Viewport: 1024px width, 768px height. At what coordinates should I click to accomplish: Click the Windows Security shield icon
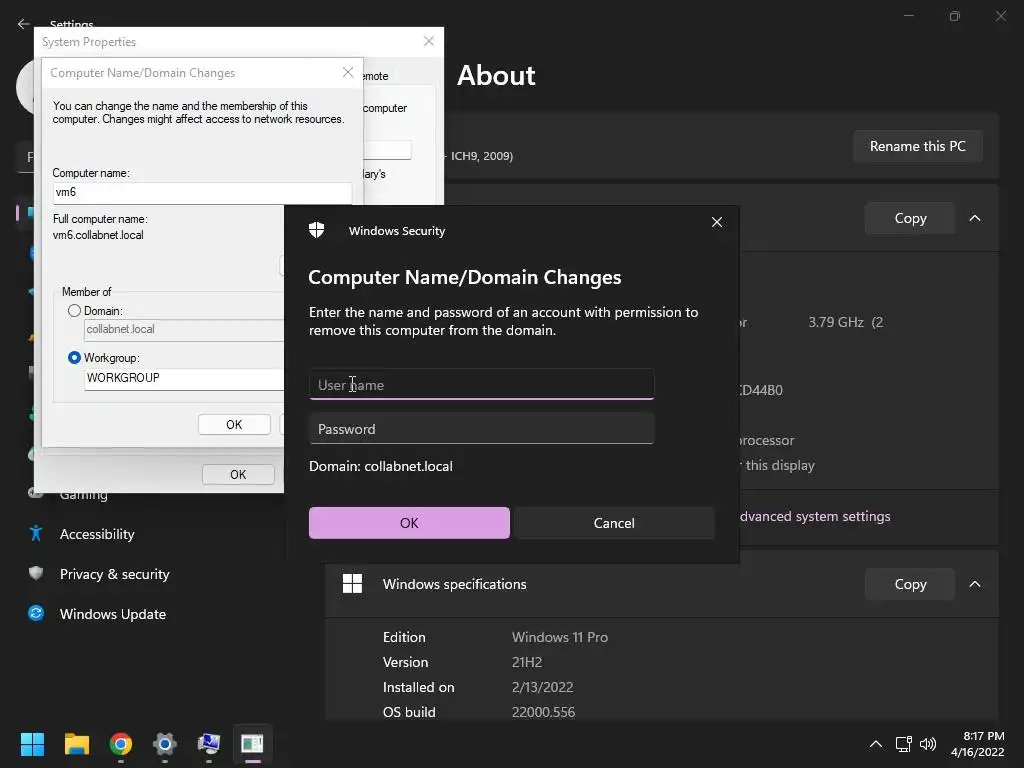tap(317, 230)
